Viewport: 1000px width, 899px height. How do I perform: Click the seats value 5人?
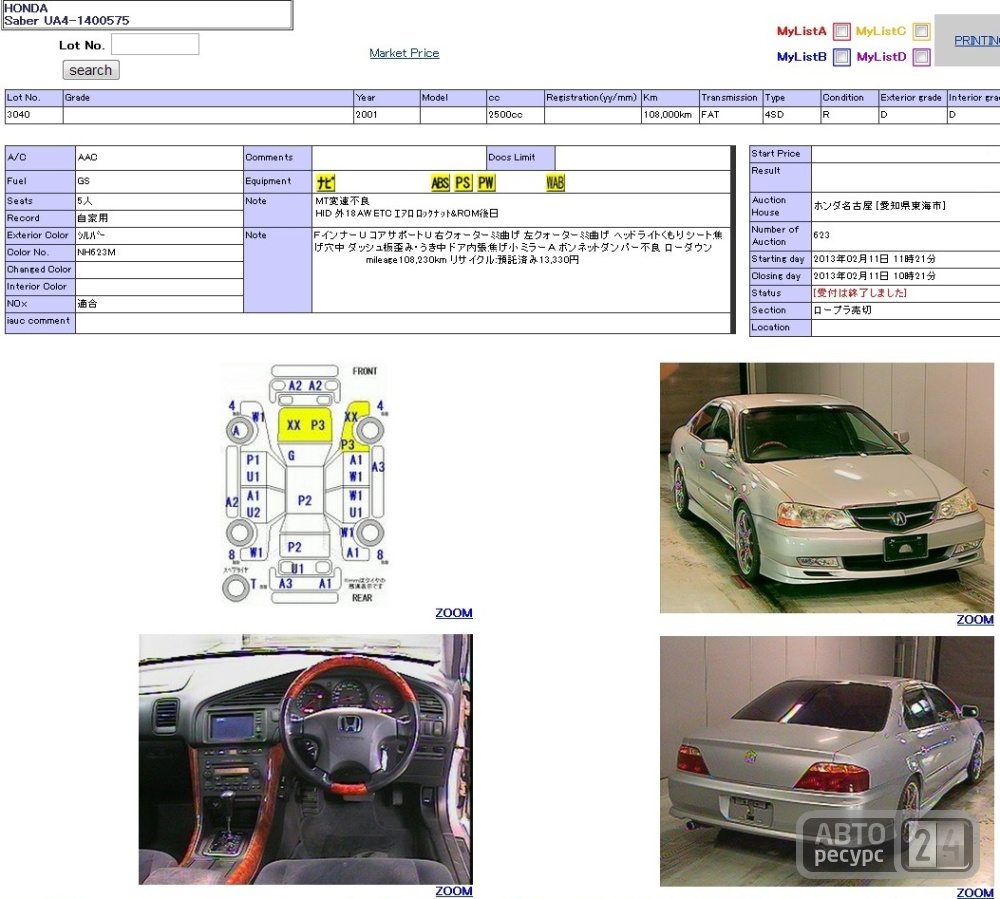pos(85,201)
